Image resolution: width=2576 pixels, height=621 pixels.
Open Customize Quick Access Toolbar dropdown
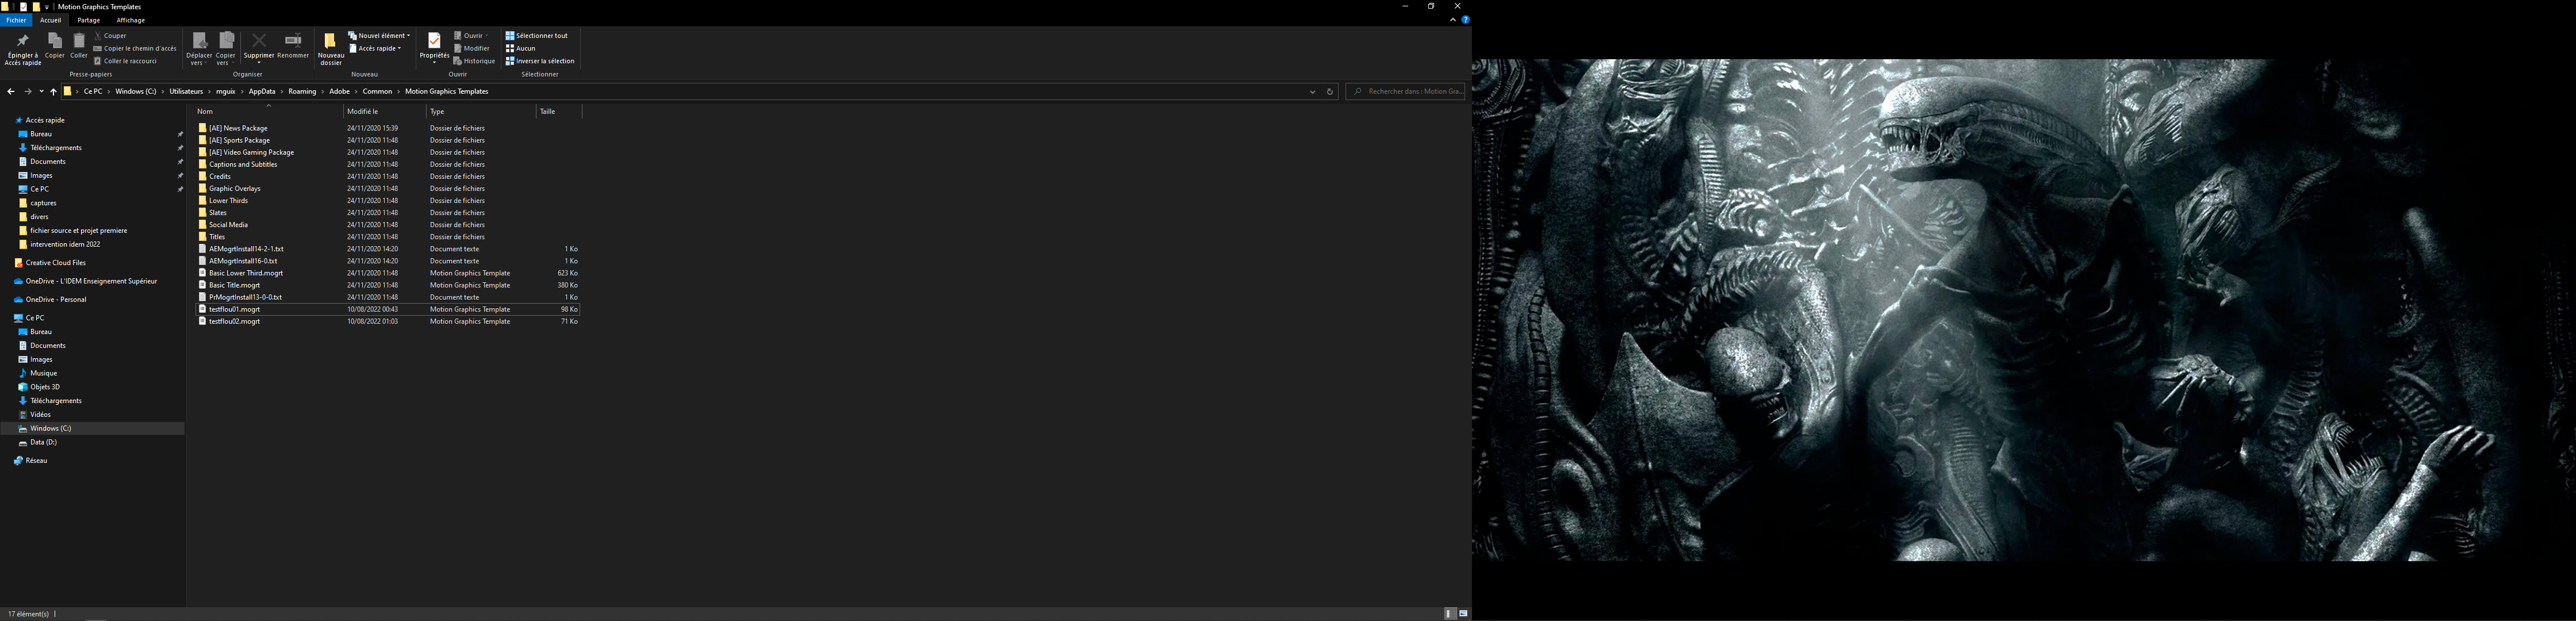click(48, 7)
